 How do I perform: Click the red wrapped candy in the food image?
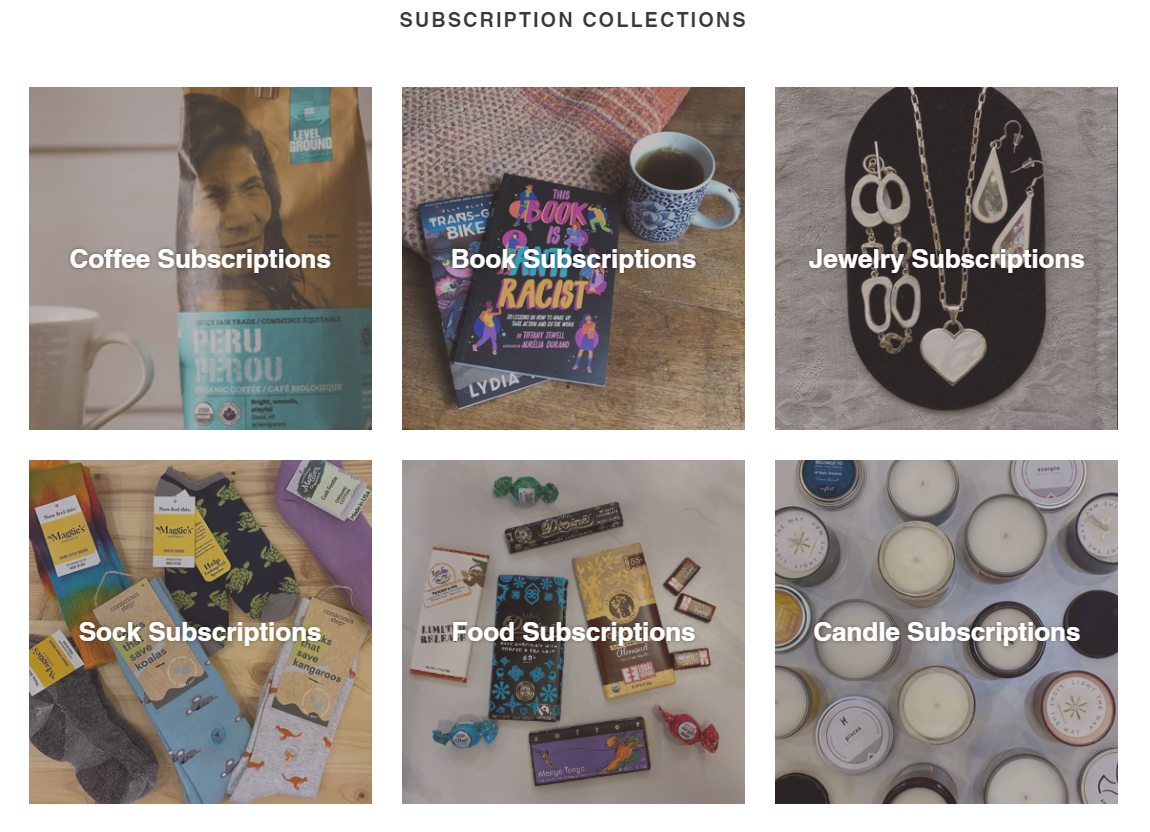[687, 729]
